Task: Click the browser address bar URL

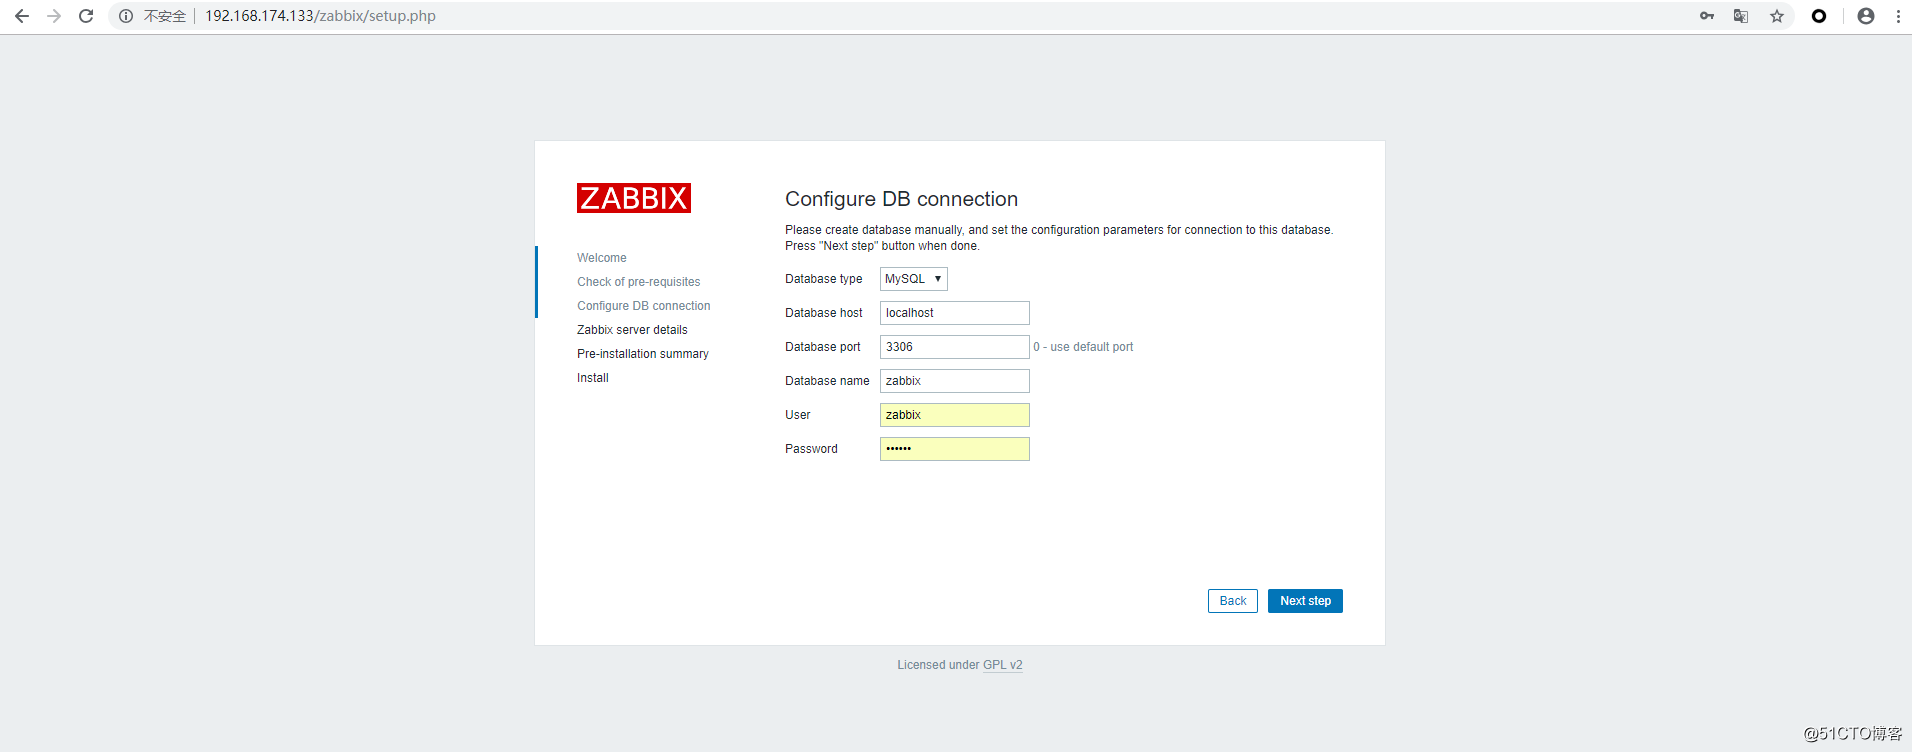Action: (x=320, y=16)
